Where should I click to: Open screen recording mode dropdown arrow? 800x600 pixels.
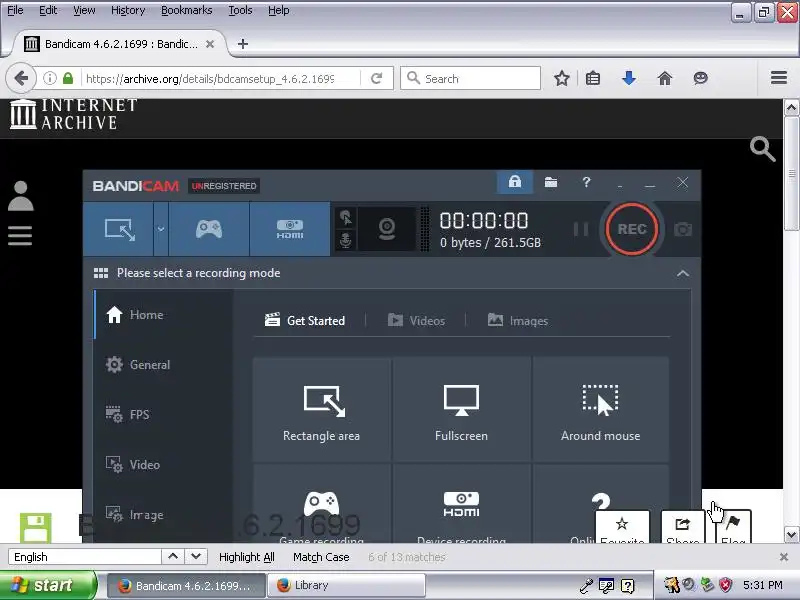pyautogui.click(x=161, y=229)
